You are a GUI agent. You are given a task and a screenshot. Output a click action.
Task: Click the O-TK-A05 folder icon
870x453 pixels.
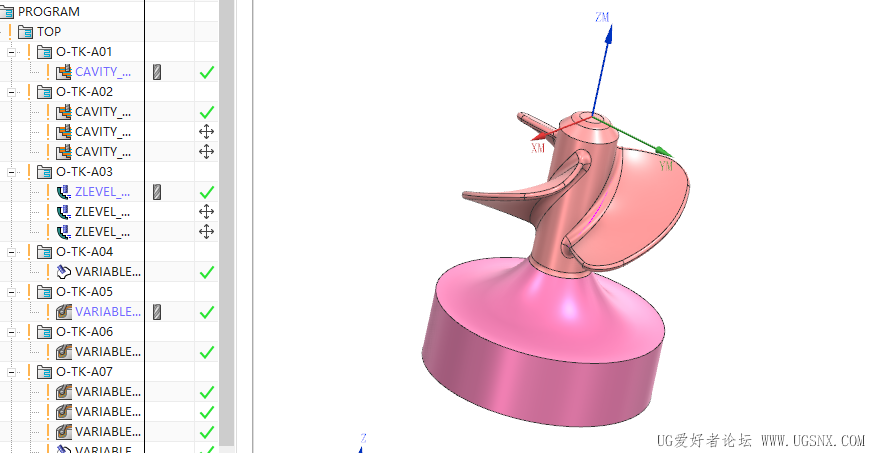pos(44,291)
